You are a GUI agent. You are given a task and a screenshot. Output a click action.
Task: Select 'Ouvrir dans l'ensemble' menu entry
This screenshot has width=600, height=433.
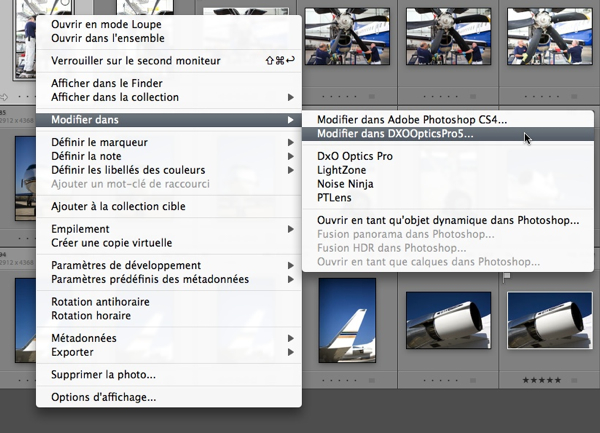tap(169, 38)
